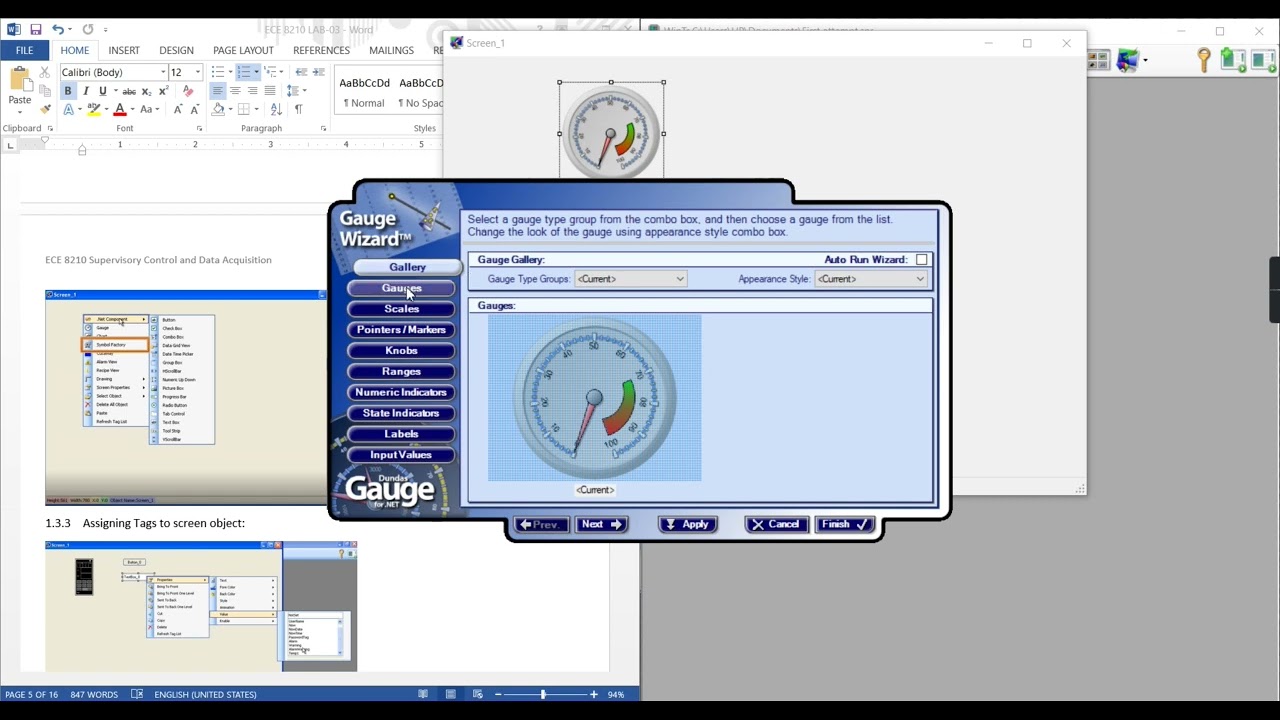Align text left in Word
Screen dimensions: 1280x720
coord(217,91)
